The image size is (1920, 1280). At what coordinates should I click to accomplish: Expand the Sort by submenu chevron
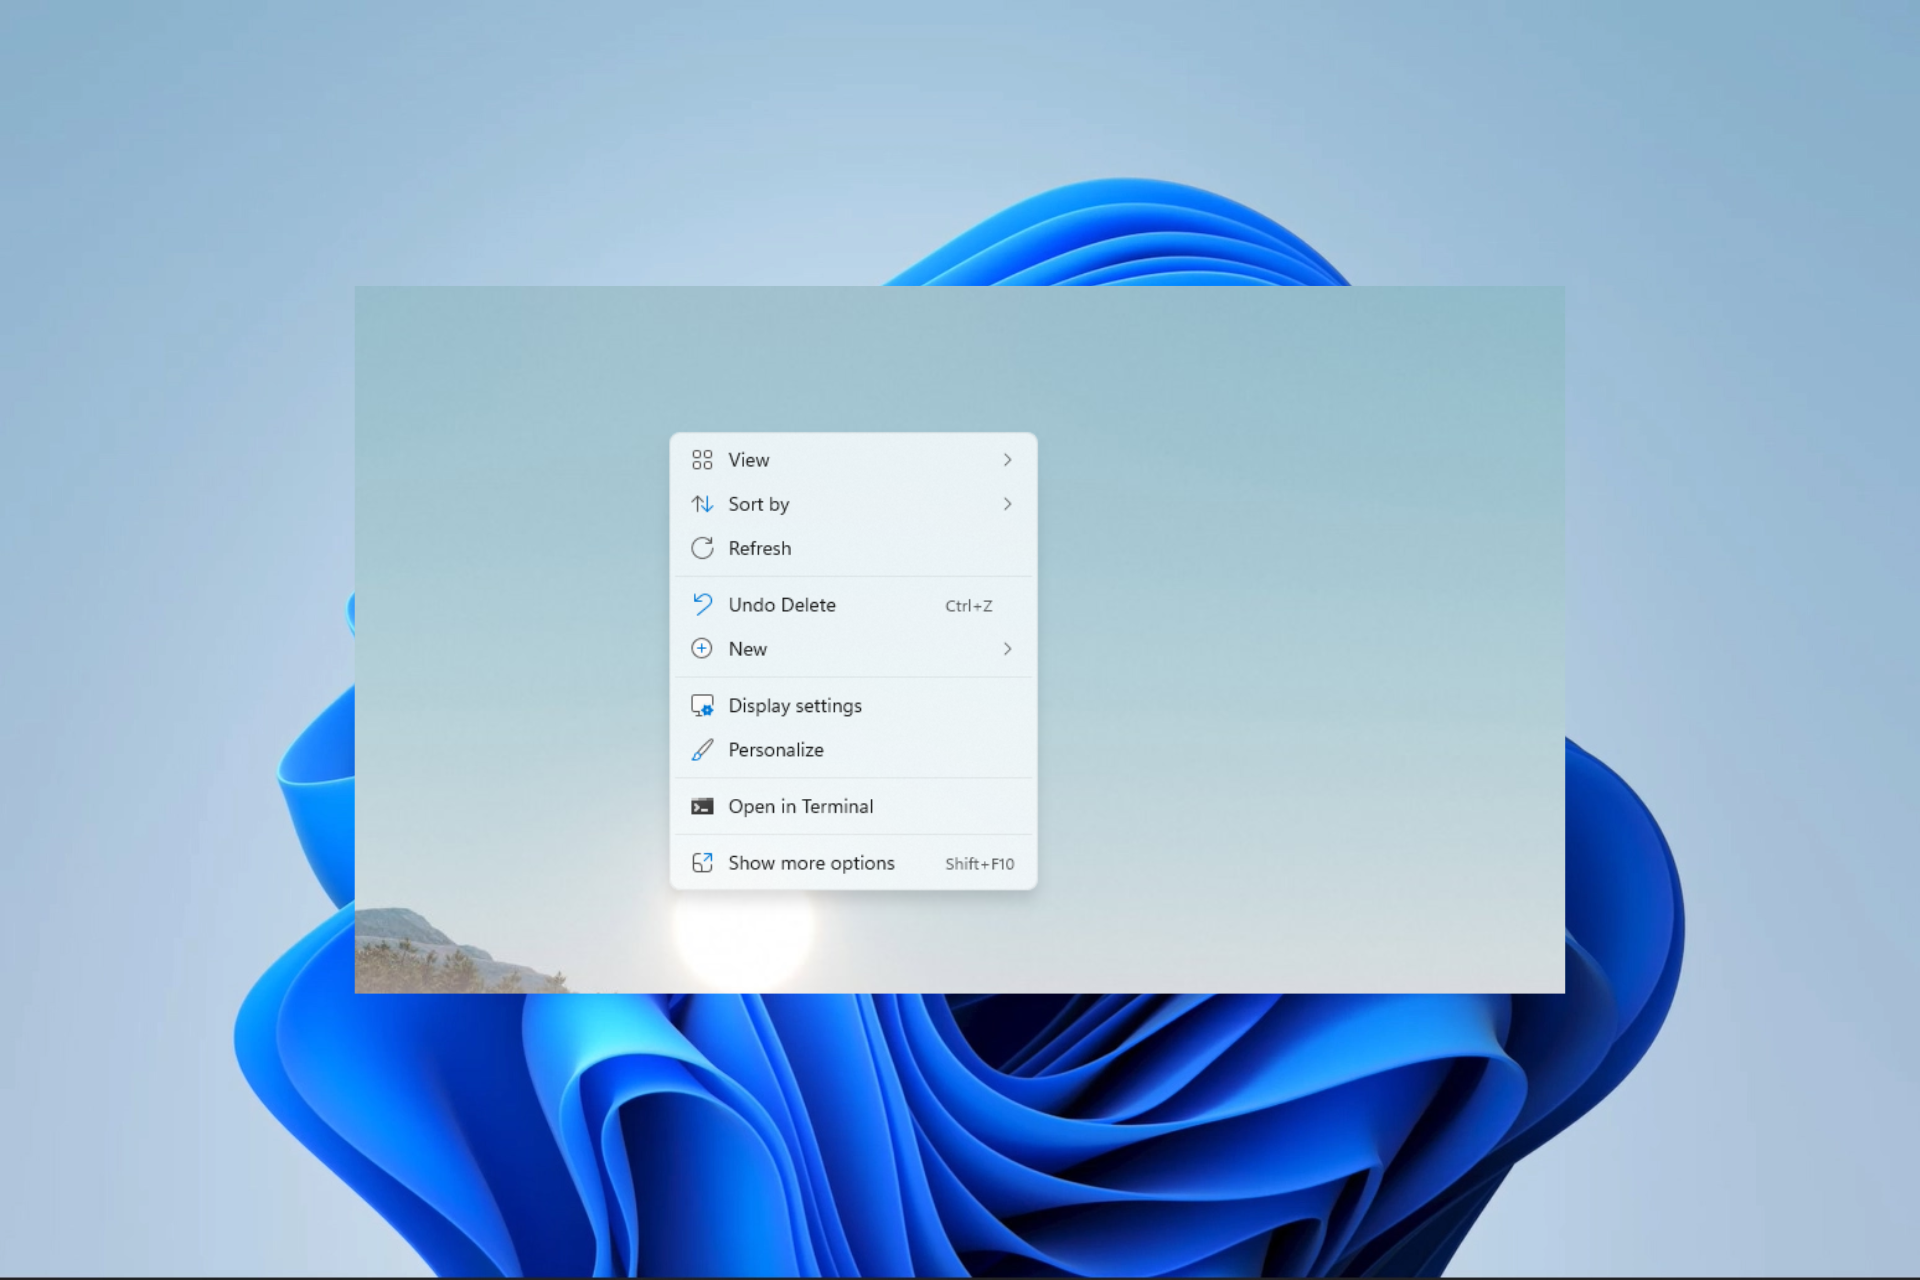1007,504
